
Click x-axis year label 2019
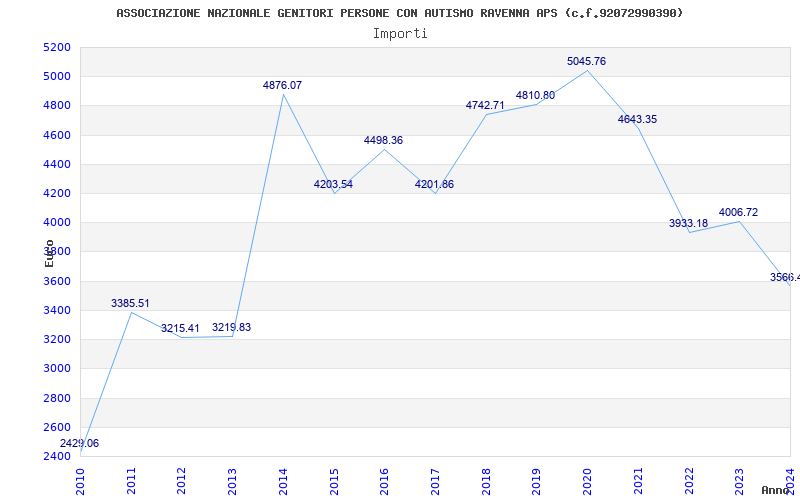pos(537,482)
